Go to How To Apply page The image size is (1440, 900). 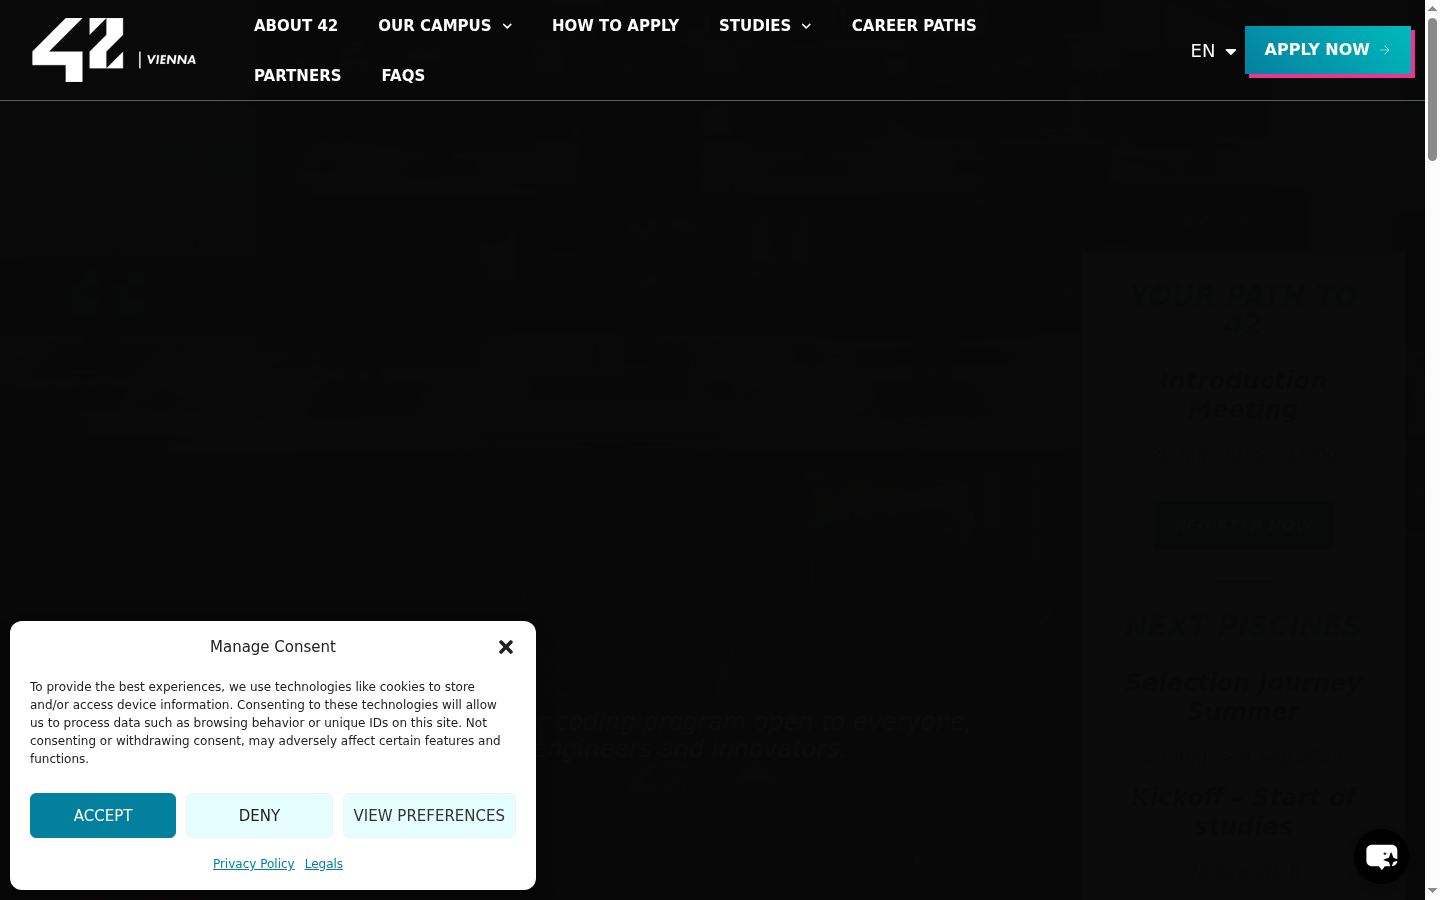[615, 25]
